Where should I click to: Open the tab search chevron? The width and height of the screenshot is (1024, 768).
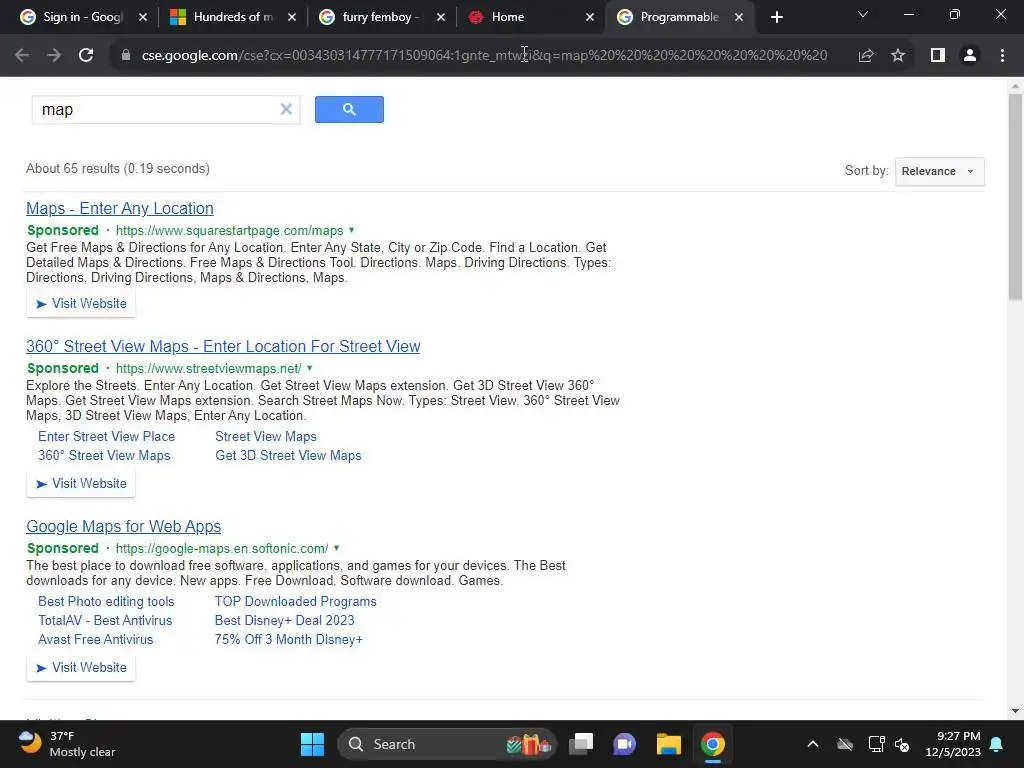point(863,14)
